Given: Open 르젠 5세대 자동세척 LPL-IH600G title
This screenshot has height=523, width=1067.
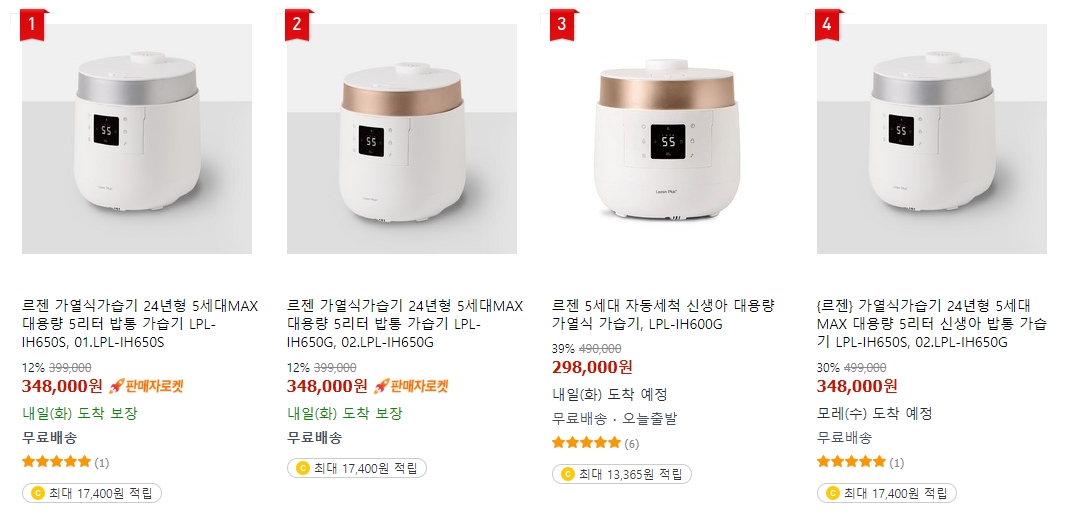Looking at the screenshot, I should tap(663, 315).
